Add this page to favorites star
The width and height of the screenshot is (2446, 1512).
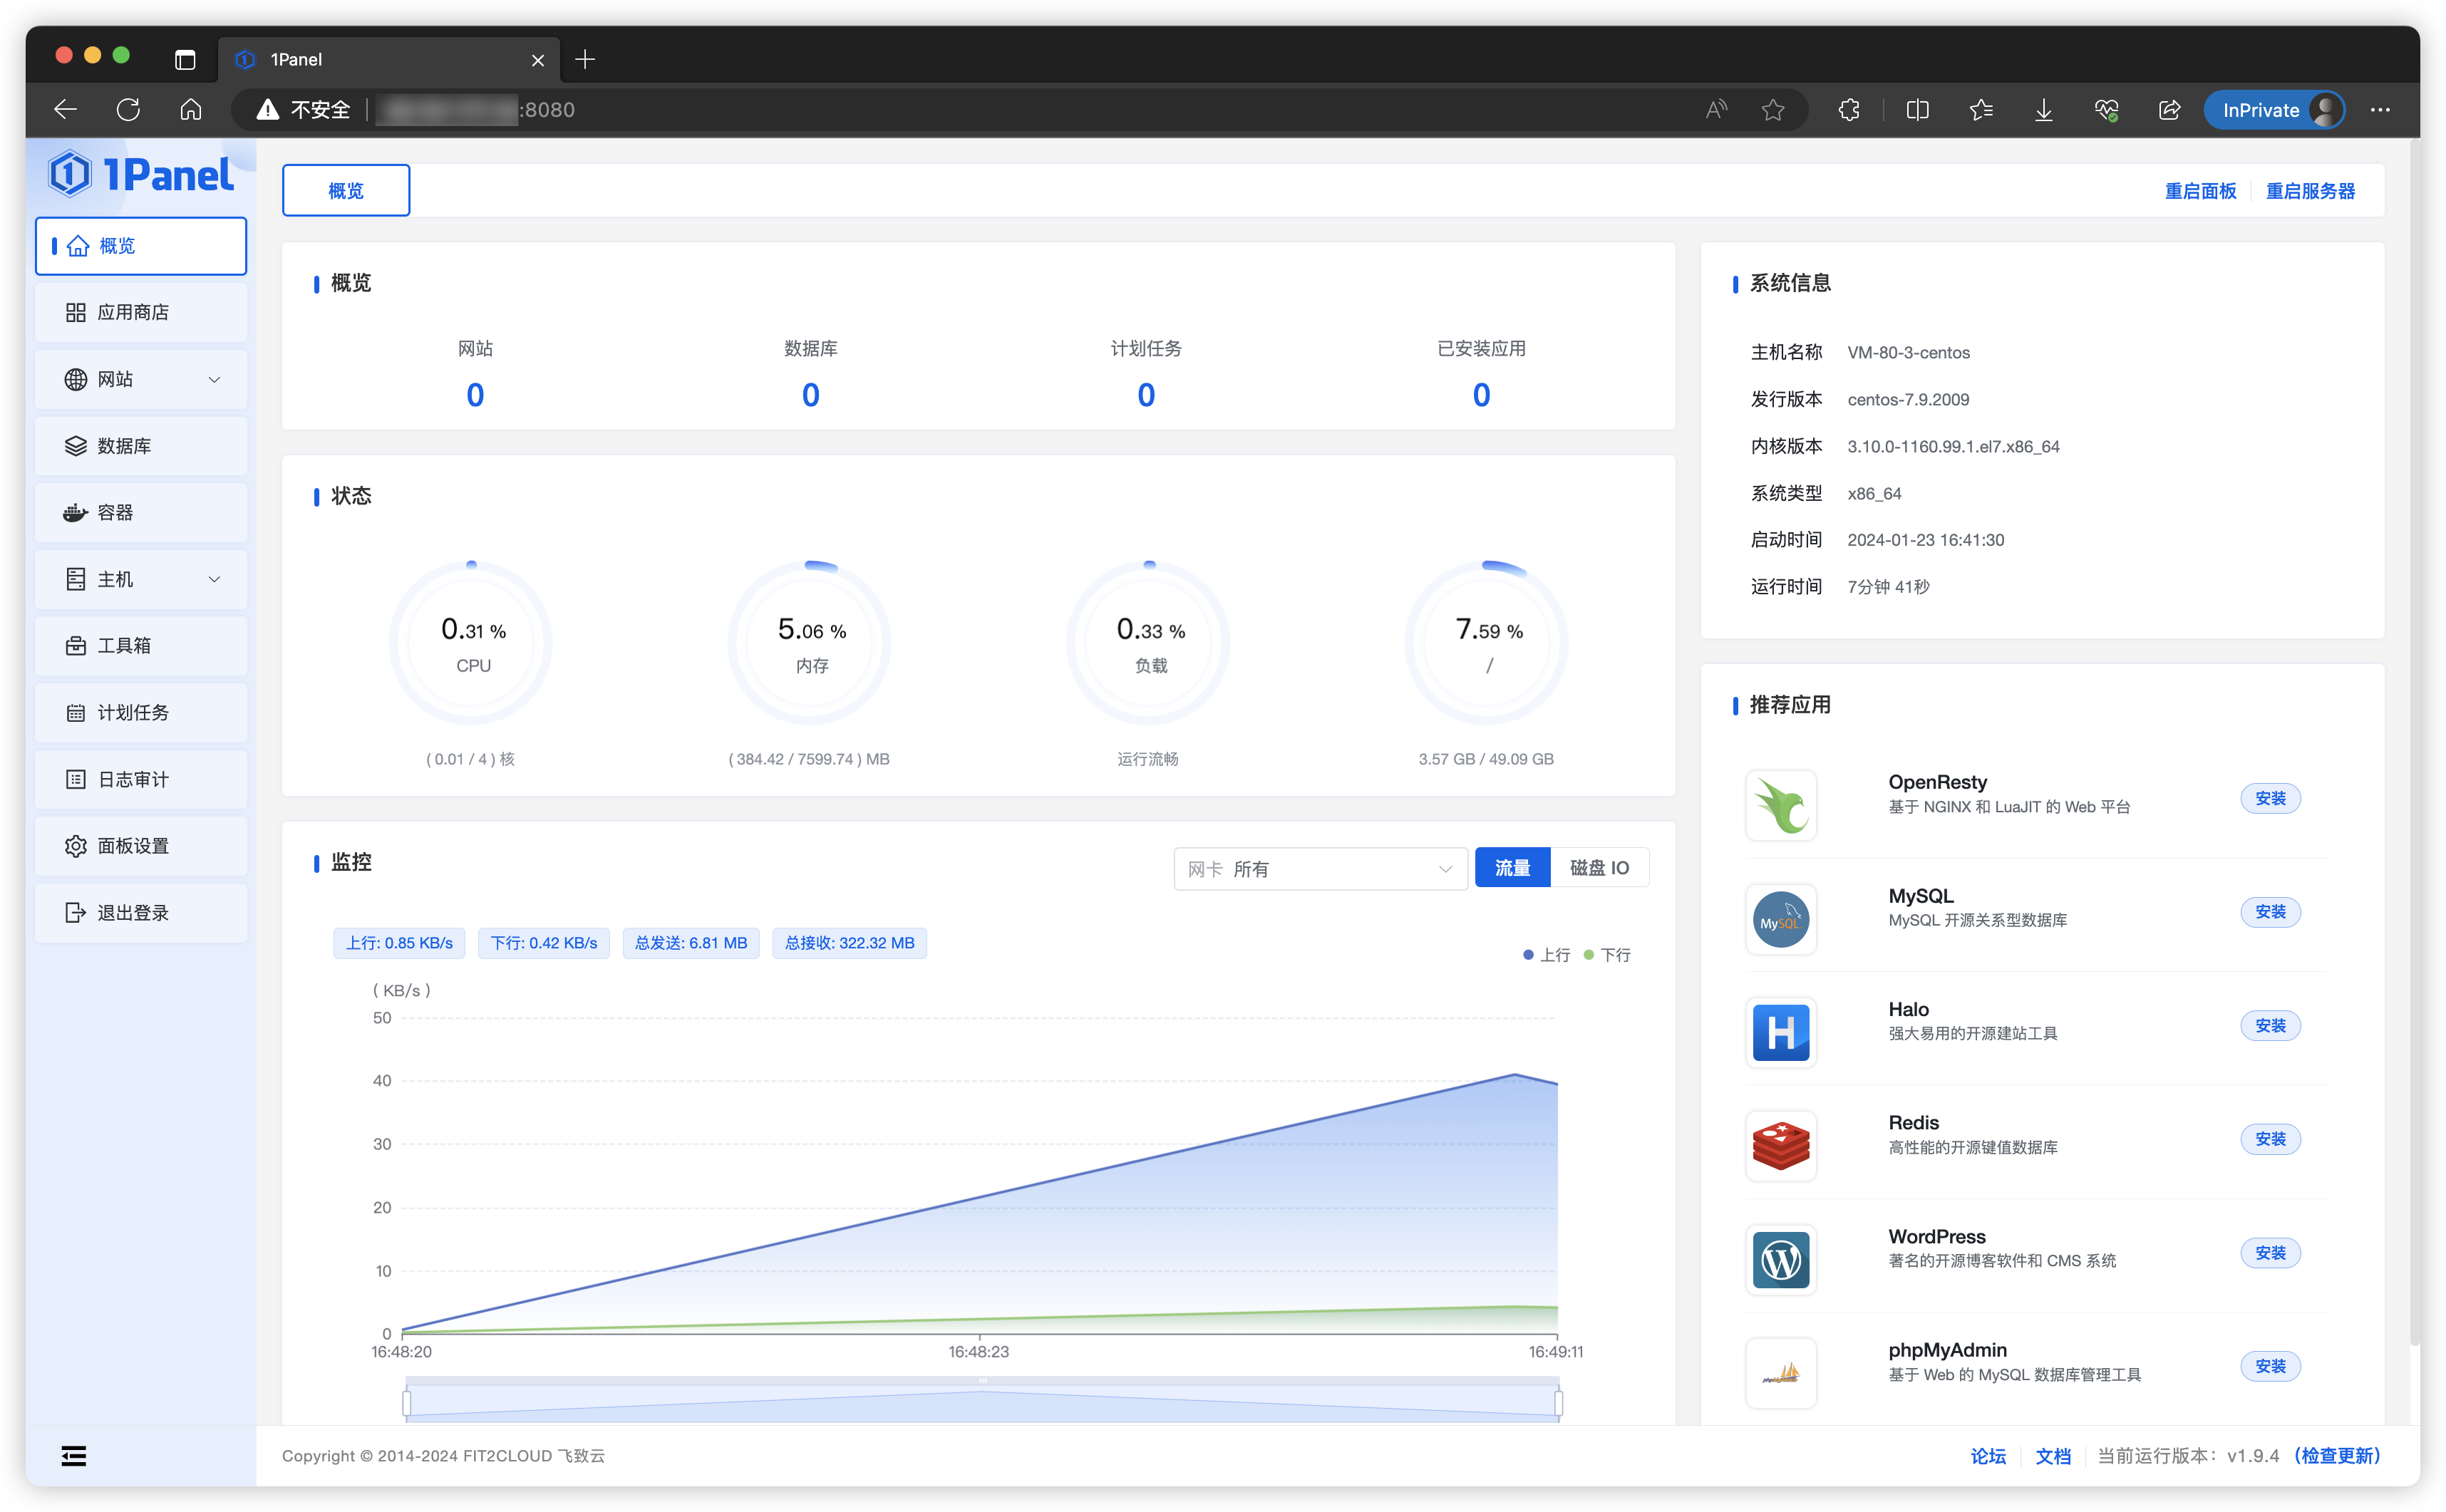tap(1773, 110)
